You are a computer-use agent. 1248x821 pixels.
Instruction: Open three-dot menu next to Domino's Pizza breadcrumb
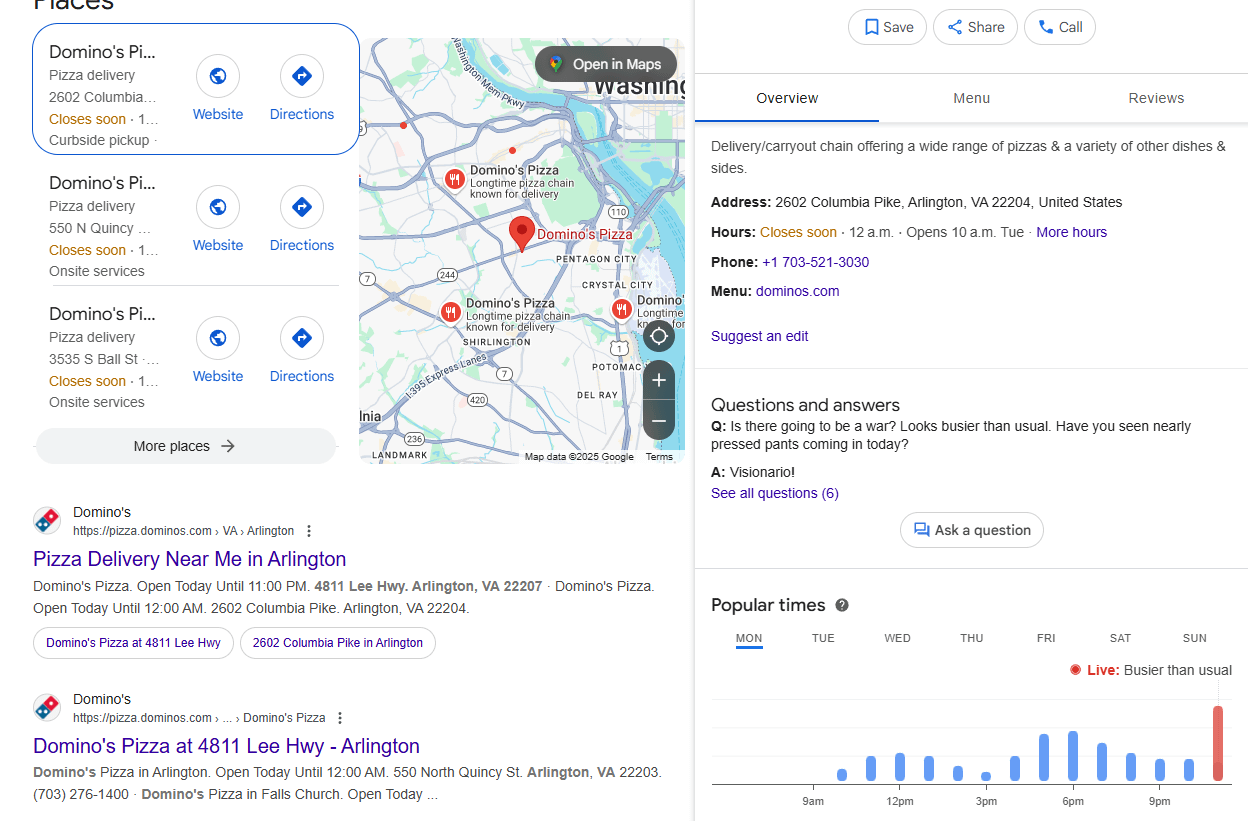tap(340, 718)
